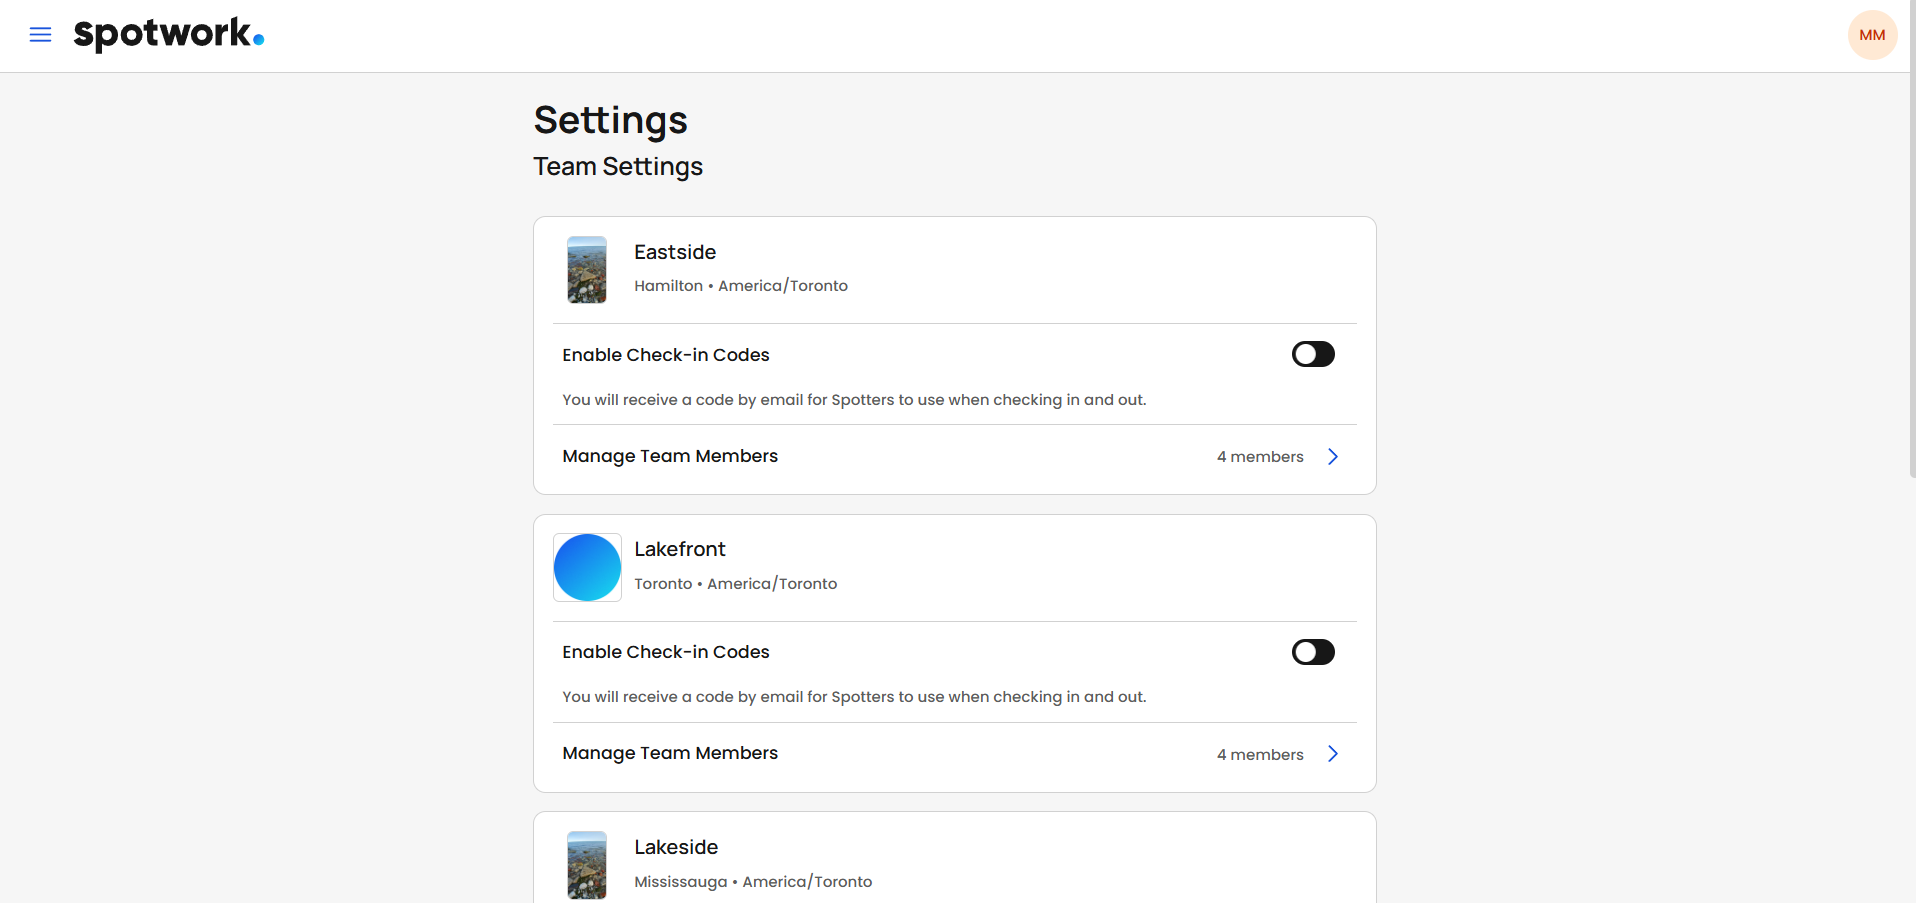Open Manage Team Members for Eastside
This screenshot has height=903, width=1916.
670,456
